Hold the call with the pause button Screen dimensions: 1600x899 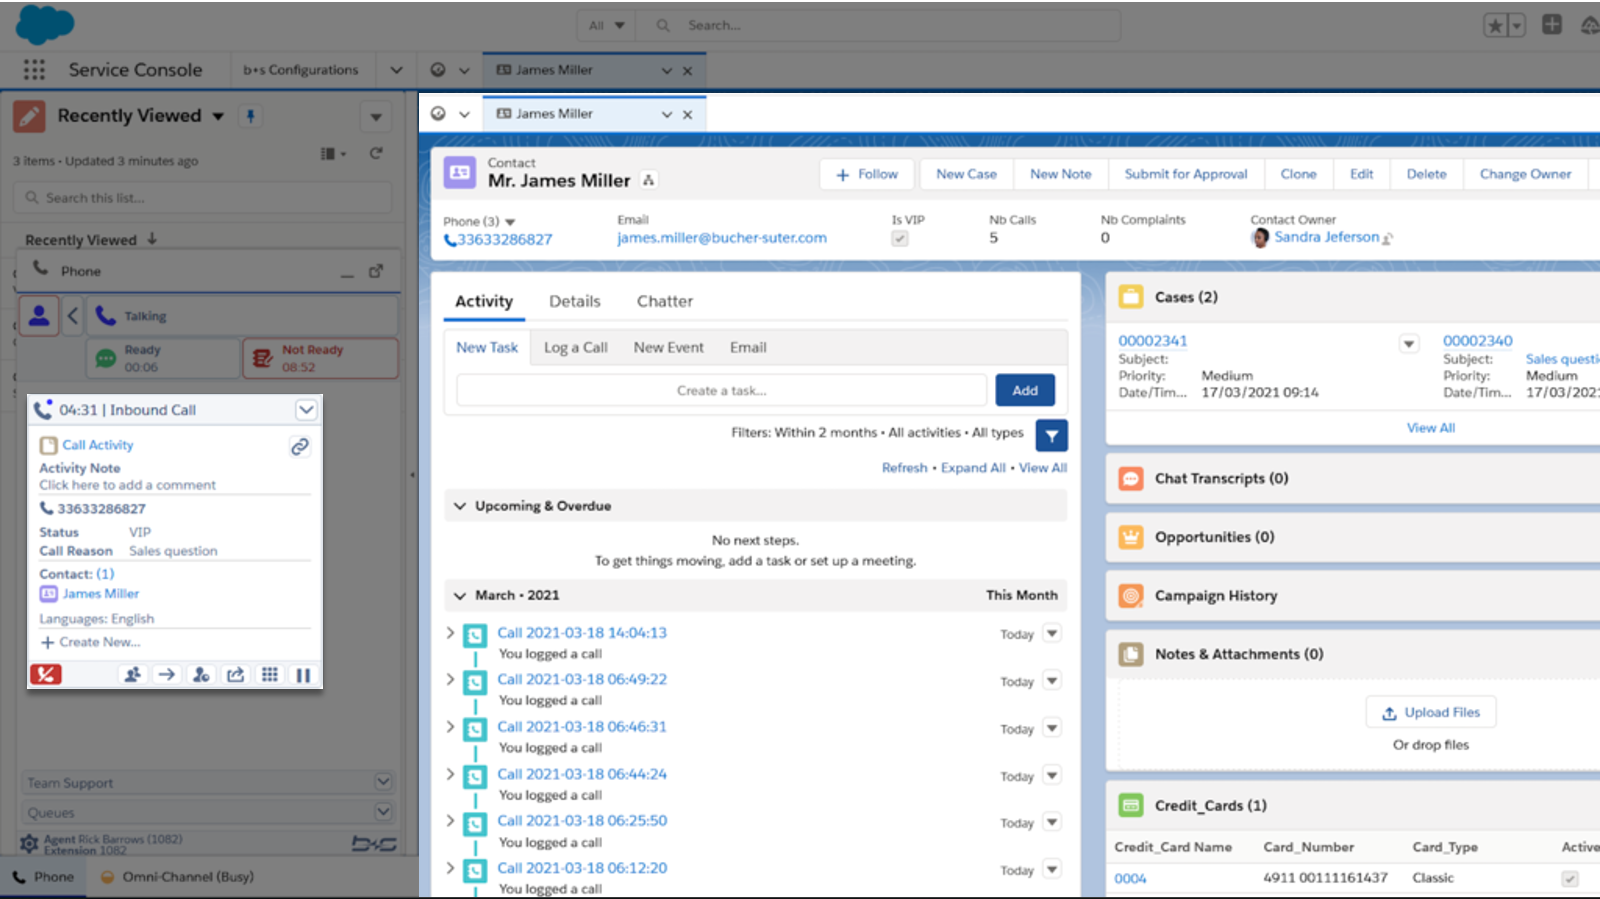point(303,675)
